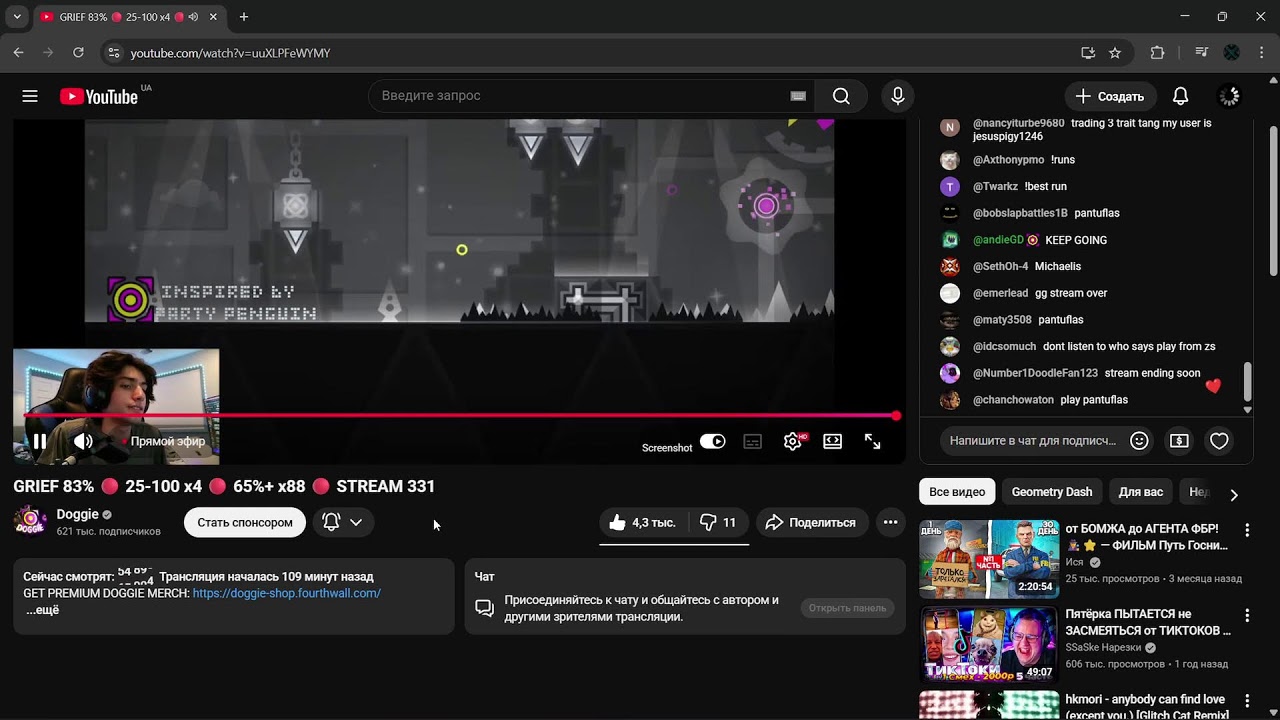Send a heart reaction in chat
Screen dimensions: 1280x720
click(1219, 440)
